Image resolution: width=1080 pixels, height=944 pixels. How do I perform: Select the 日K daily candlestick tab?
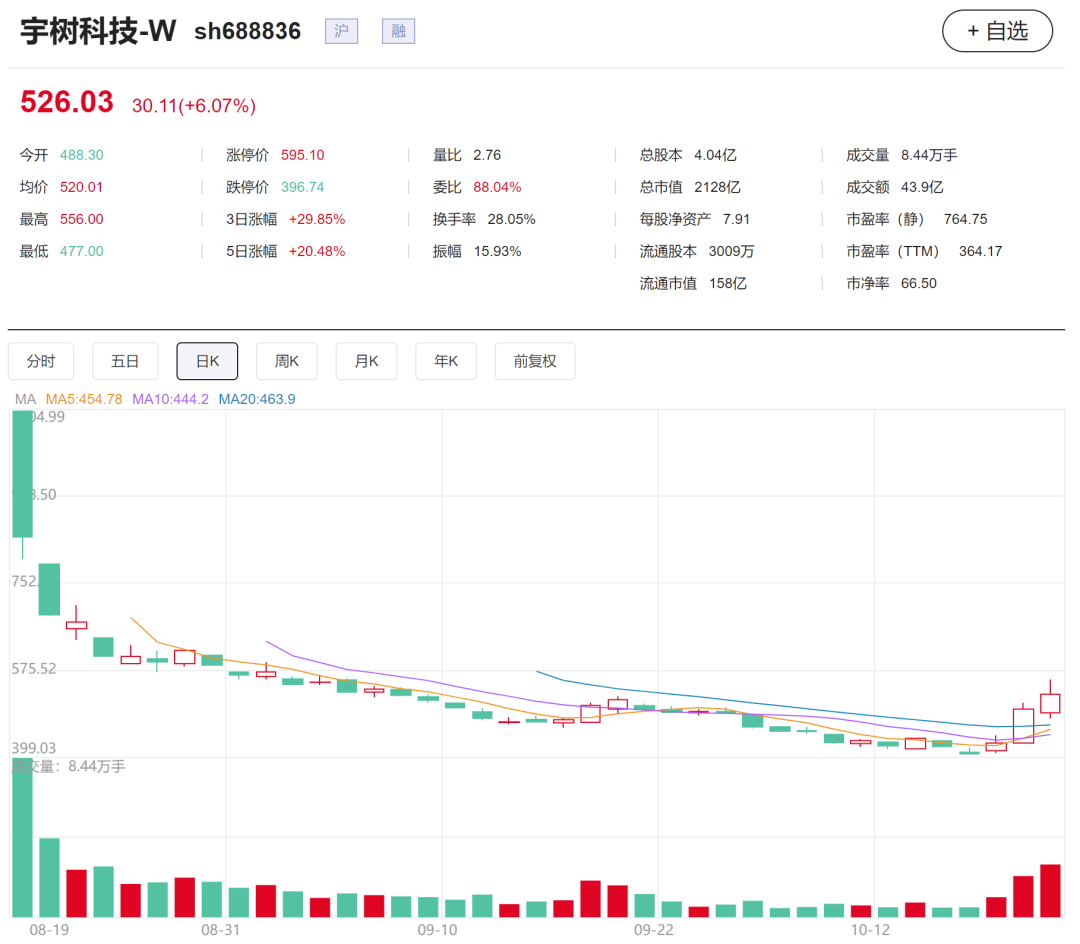coord(207,361)
